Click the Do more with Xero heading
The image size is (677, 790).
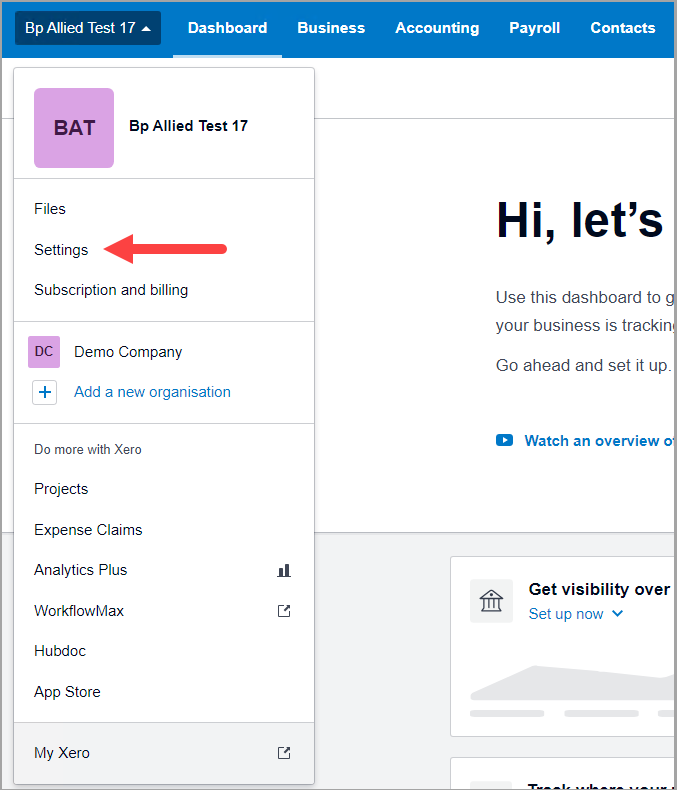coord(88,449)
